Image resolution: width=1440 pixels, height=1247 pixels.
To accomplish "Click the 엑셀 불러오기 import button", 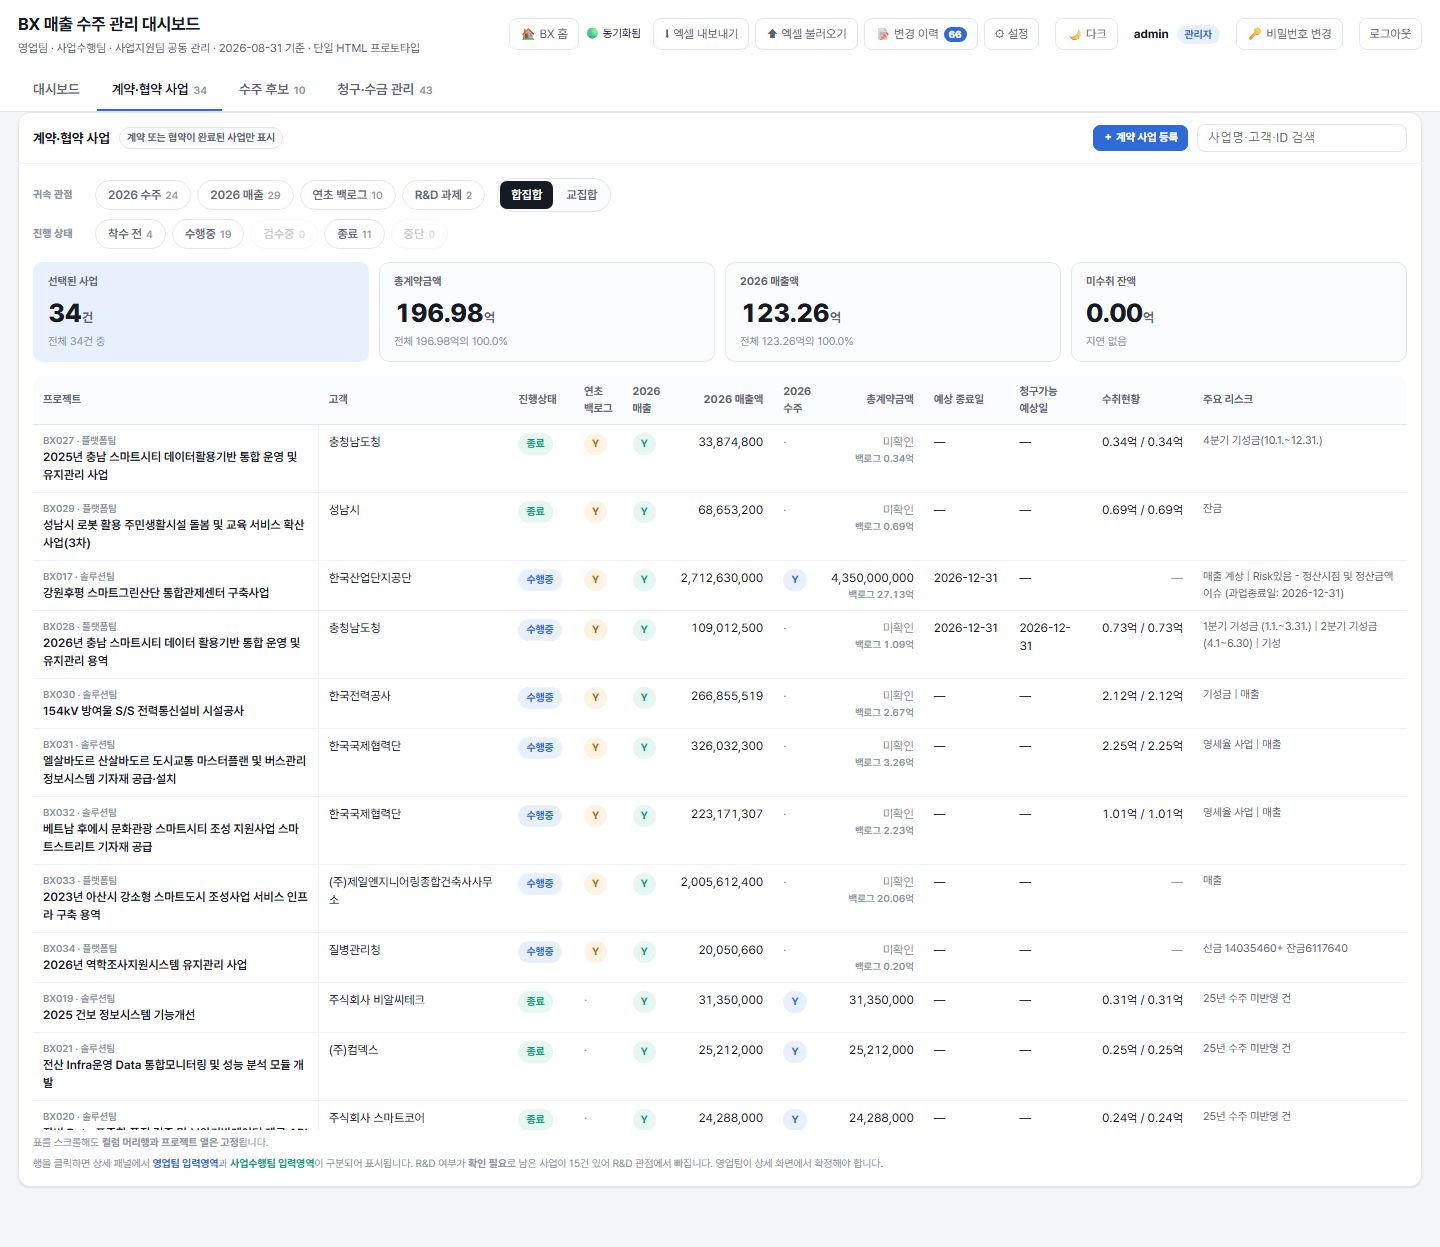I will click(806, 34).
